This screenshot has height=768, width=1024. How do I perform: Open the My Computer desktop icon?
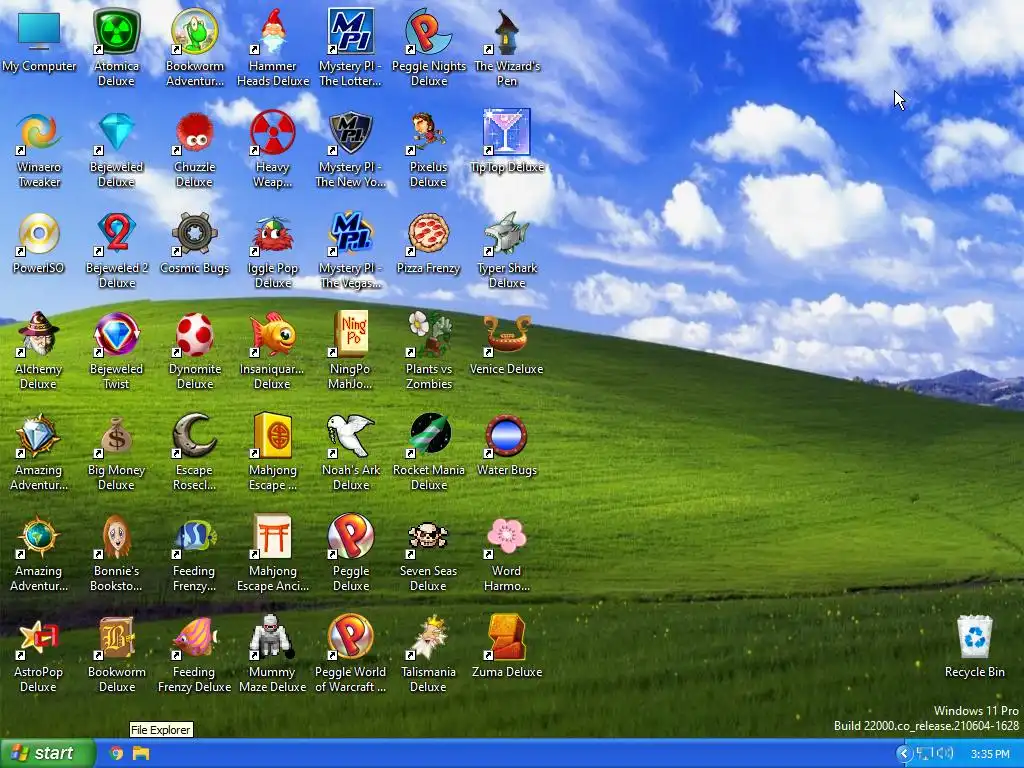coord(39,31)
